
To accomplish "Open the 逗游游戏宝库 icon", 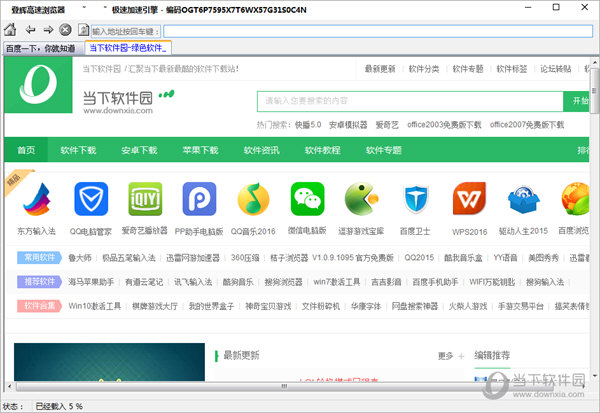I will [x=361, y=199].
